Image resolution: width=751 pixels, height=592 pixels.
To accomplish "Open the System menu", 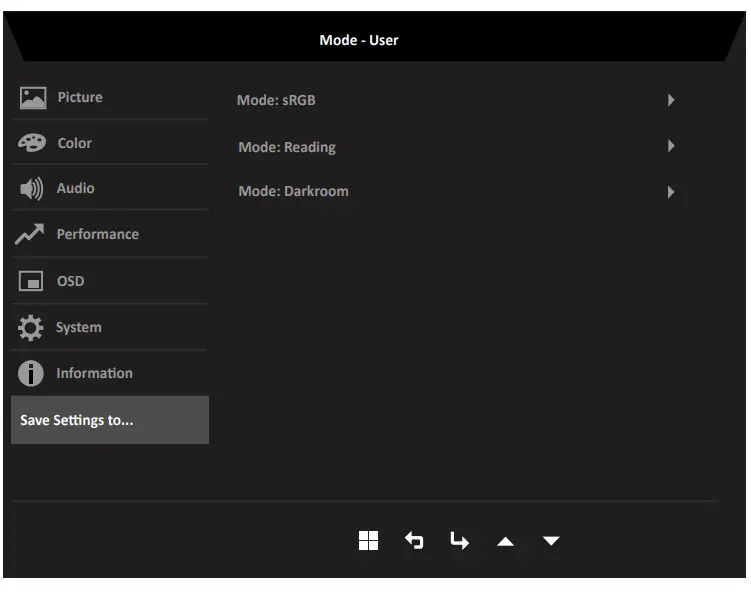I will (x=110, y=328).
